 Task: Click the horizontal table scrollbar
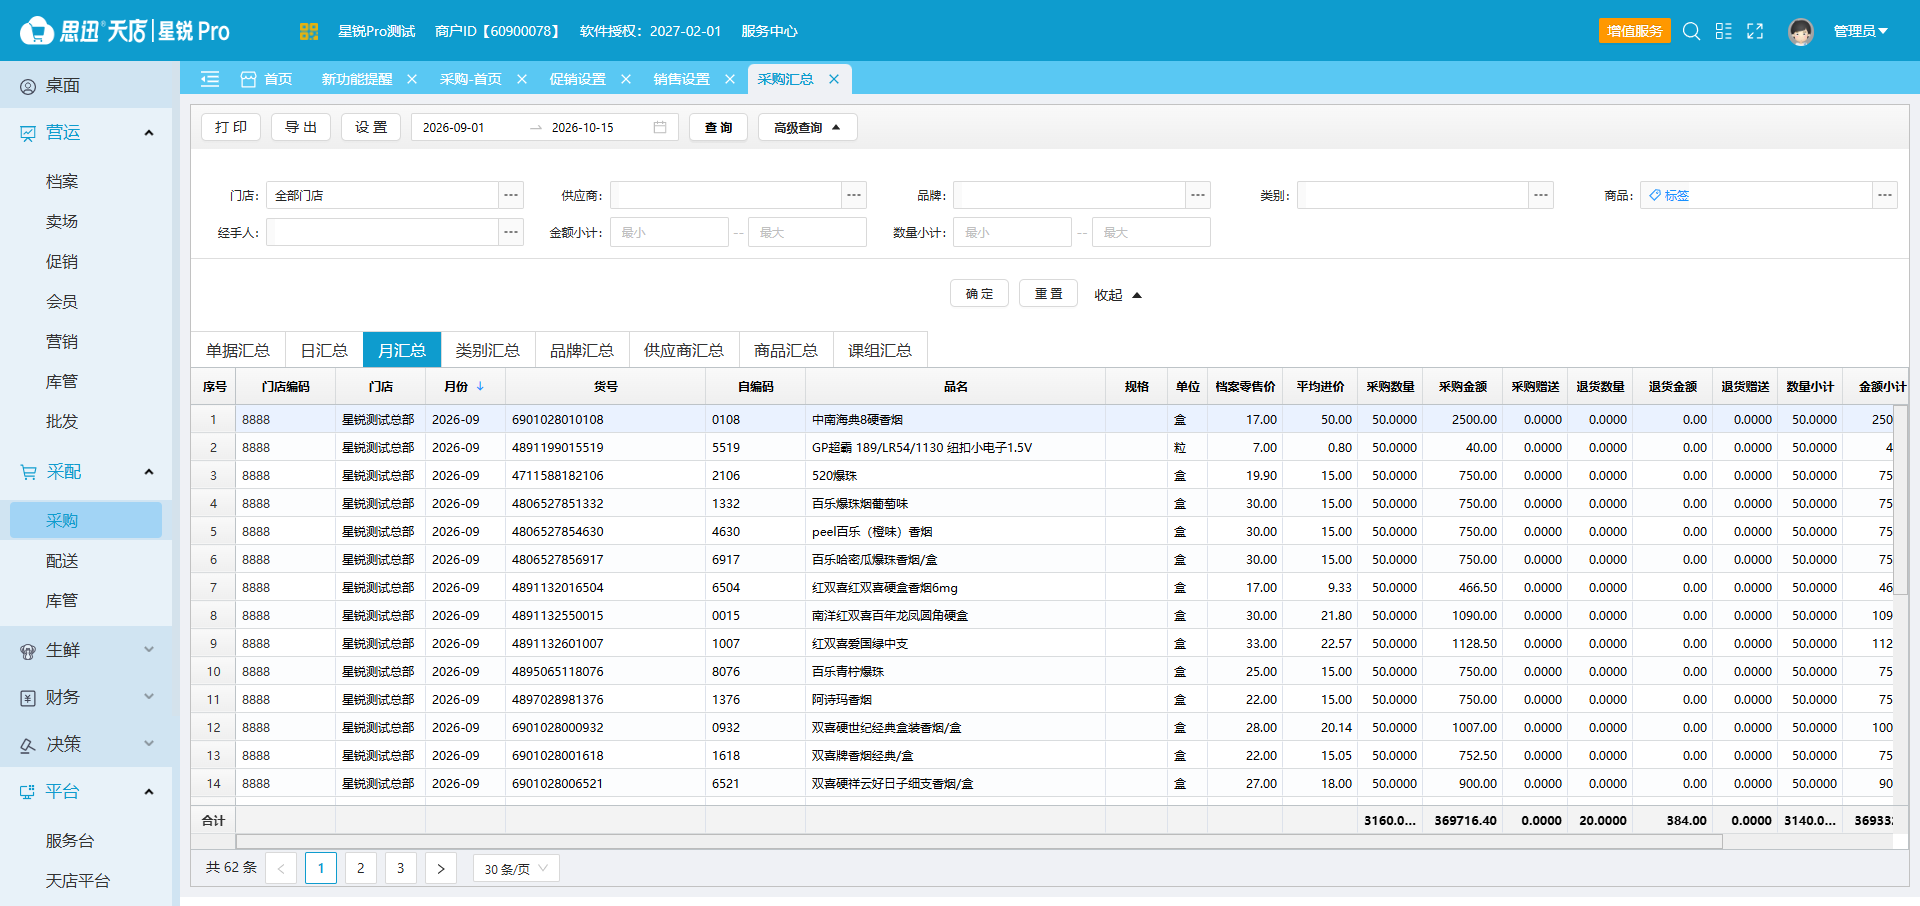pyautogui.click(x=980, y=842)
